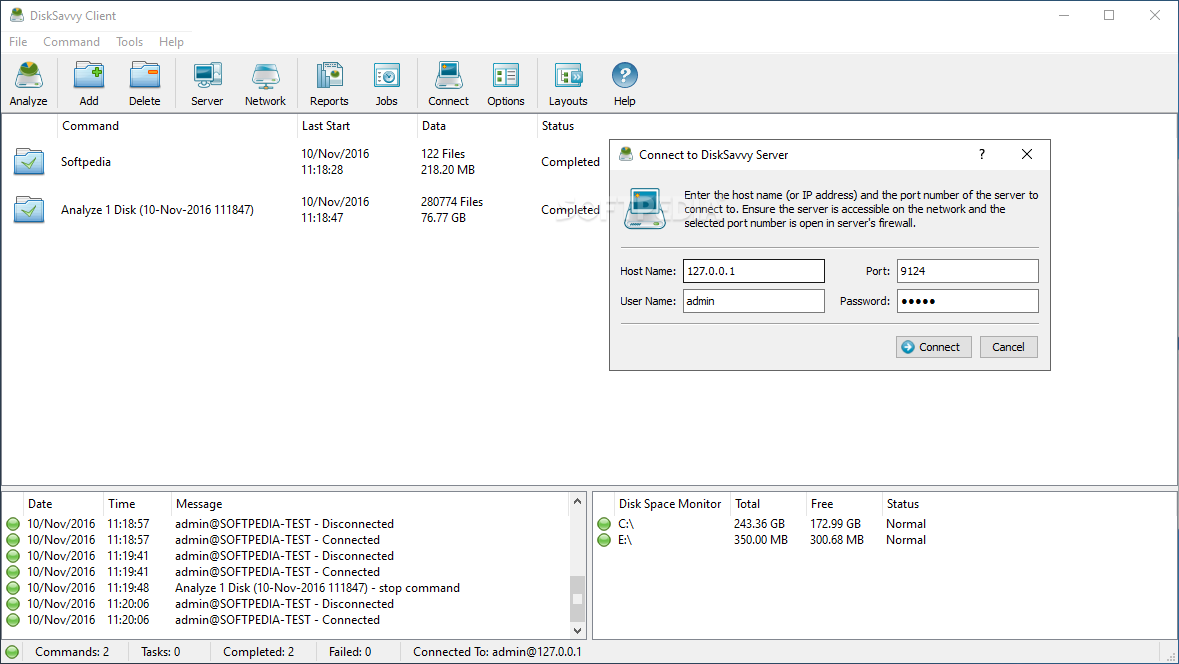Click the Add command toolbar icon

[x=89, y=83]
